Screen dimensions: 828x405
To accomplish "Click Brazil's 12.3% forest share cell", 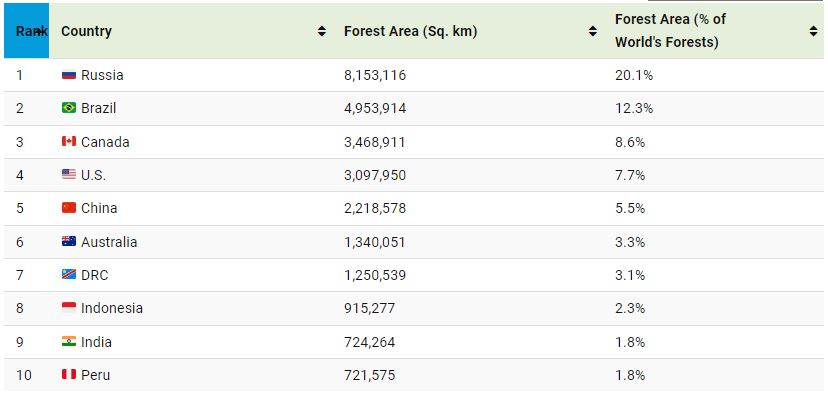I will click(634, 108).
